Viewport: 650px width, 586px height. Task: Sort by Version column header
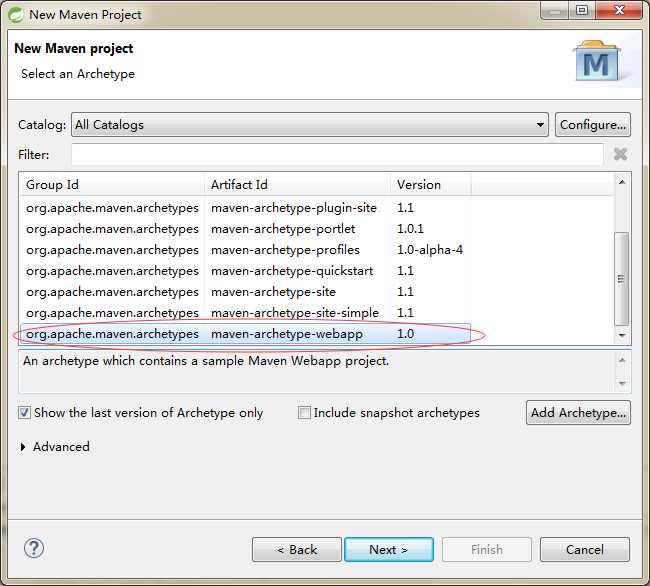pyautogui.click(x=430, y=184)
